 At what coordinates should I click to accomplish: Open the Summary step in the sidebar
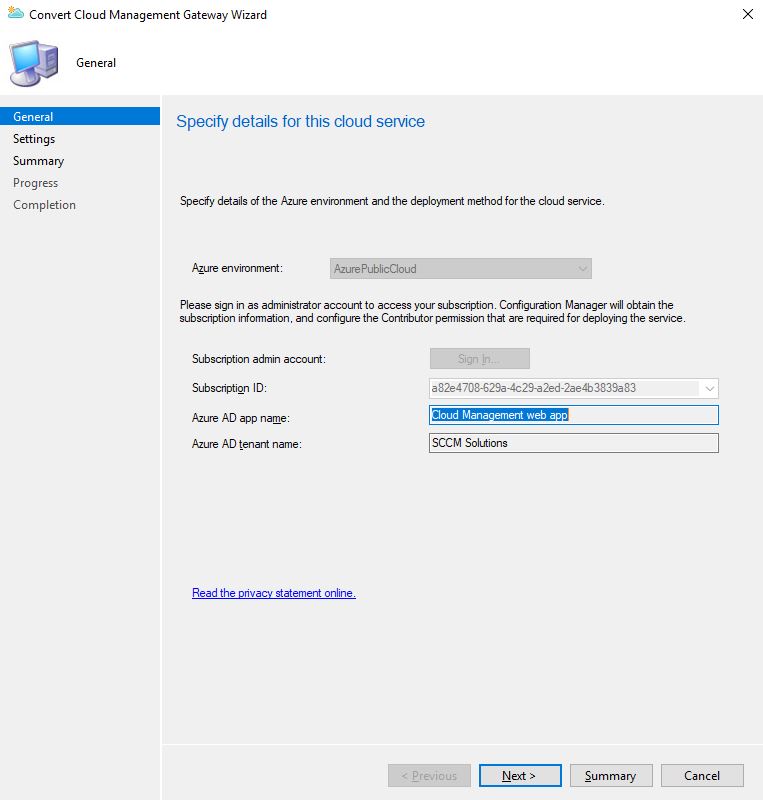click(x=38, y=161)
